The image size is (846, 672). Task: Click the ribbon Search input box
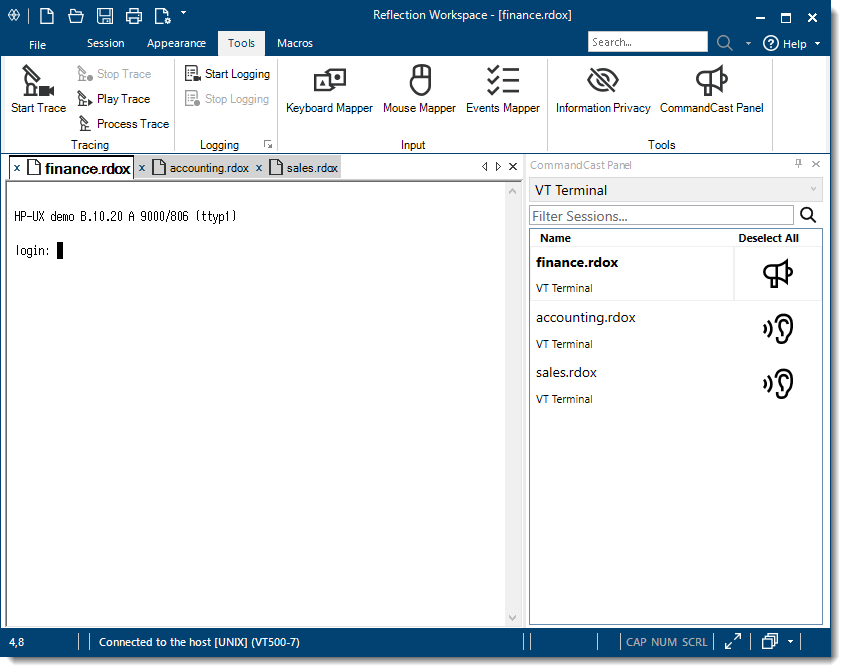(647, 42)
